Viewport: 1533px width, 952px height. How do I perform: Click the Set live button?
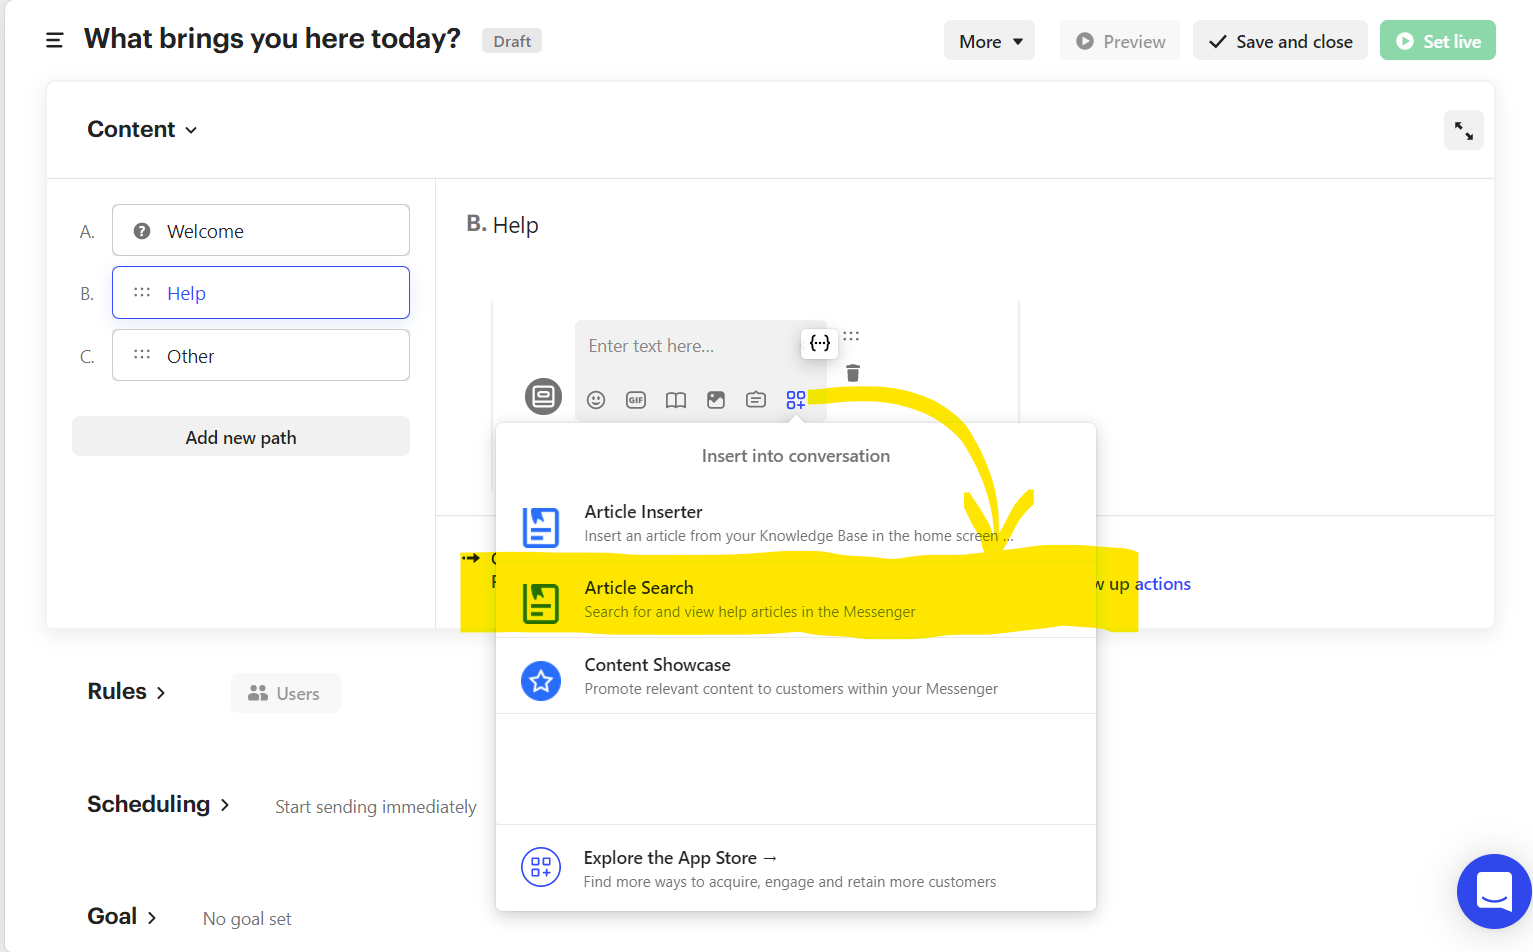1438,41
